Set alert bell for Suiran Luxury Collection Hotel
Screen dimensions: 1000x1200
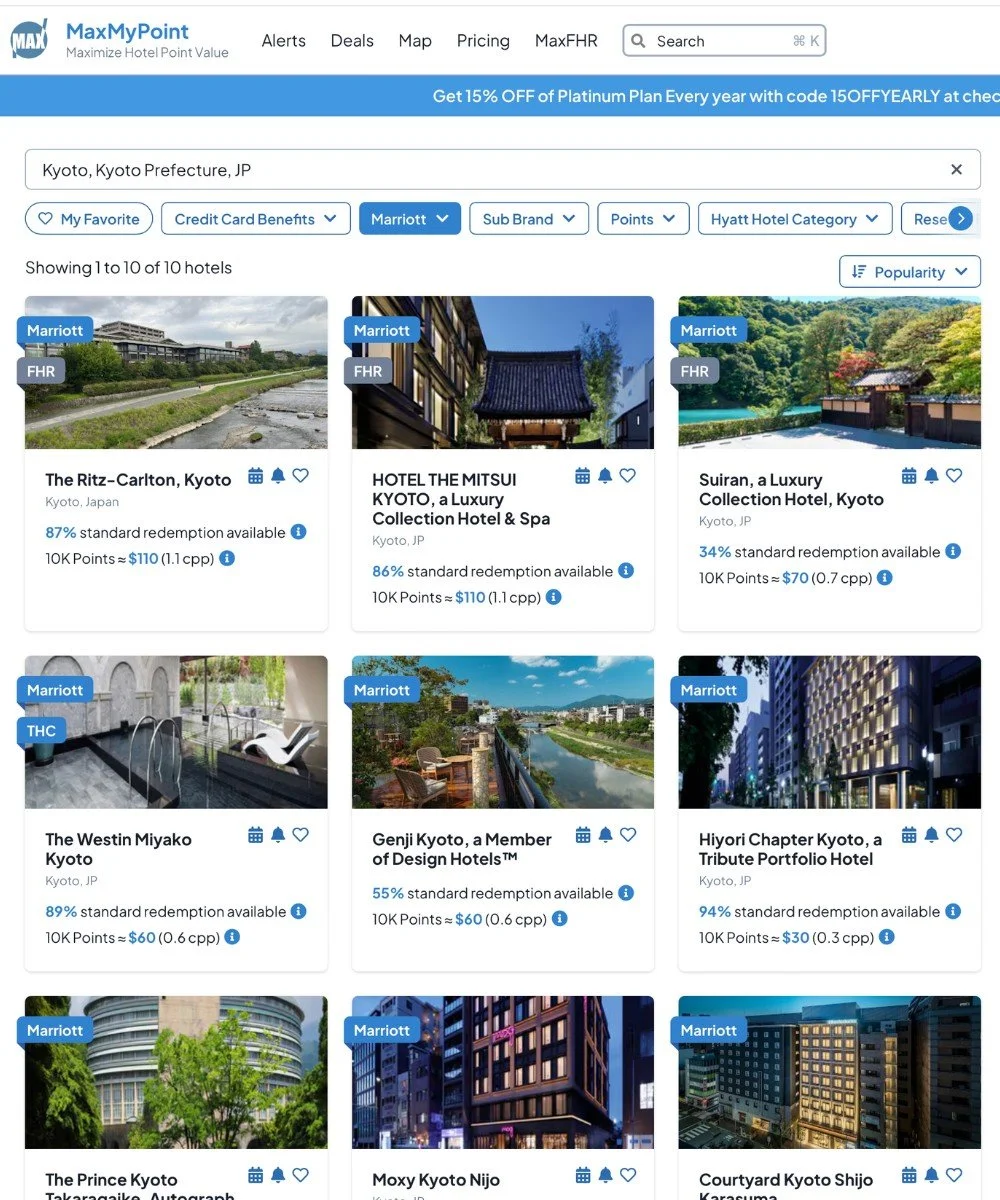(931, 476)
